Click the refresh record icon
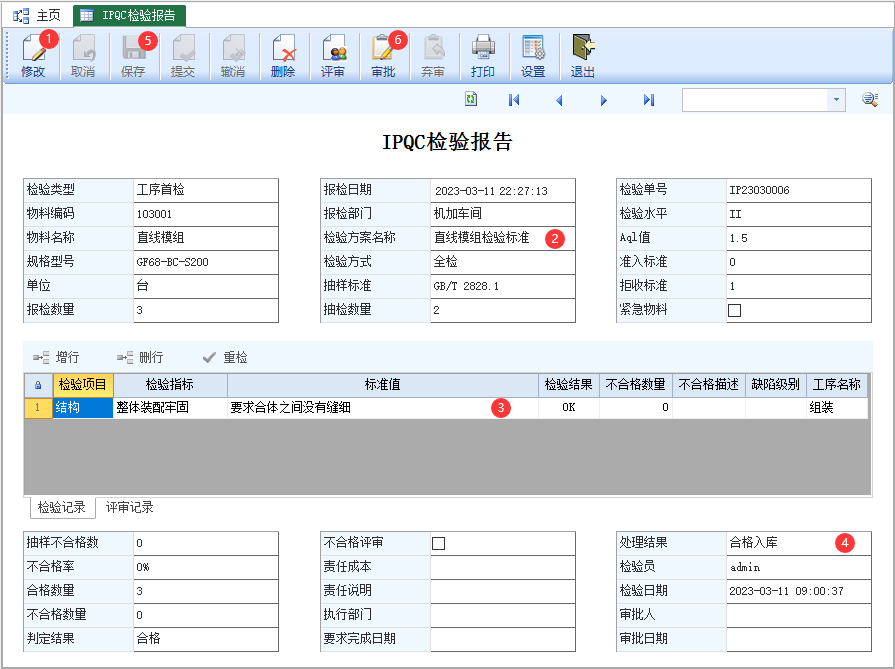This screenshot has height=669, width=895. (471, 99)
